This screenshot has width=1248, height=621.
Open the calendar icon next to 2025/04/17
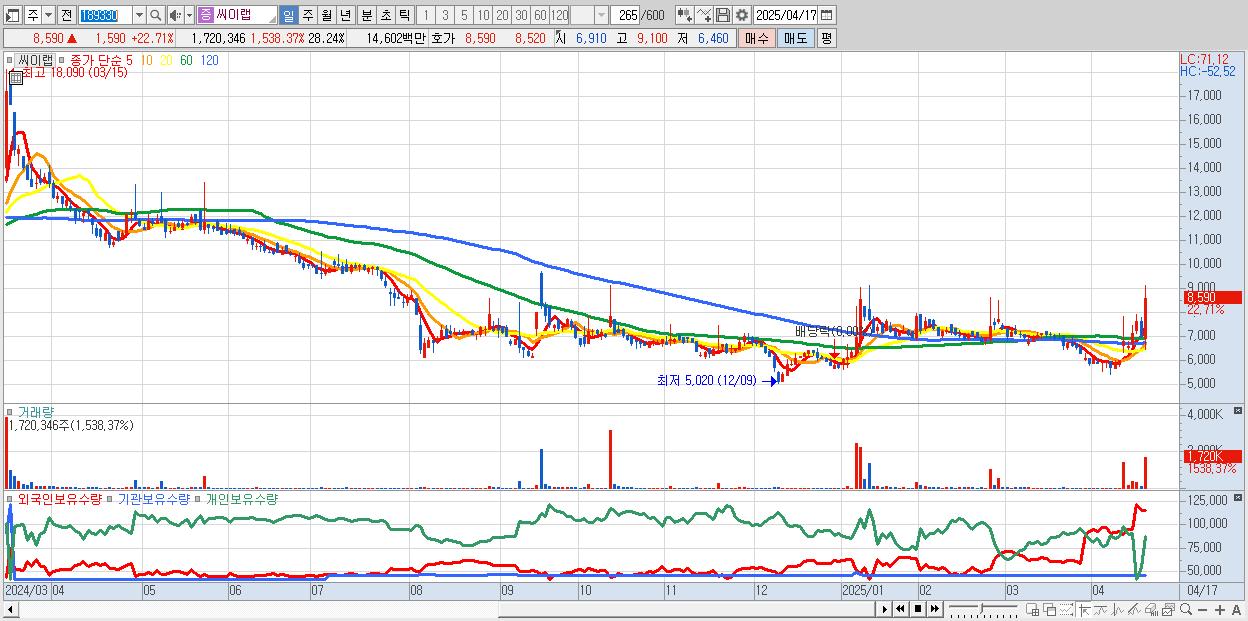pyautogui.click(x=828, y=15)
